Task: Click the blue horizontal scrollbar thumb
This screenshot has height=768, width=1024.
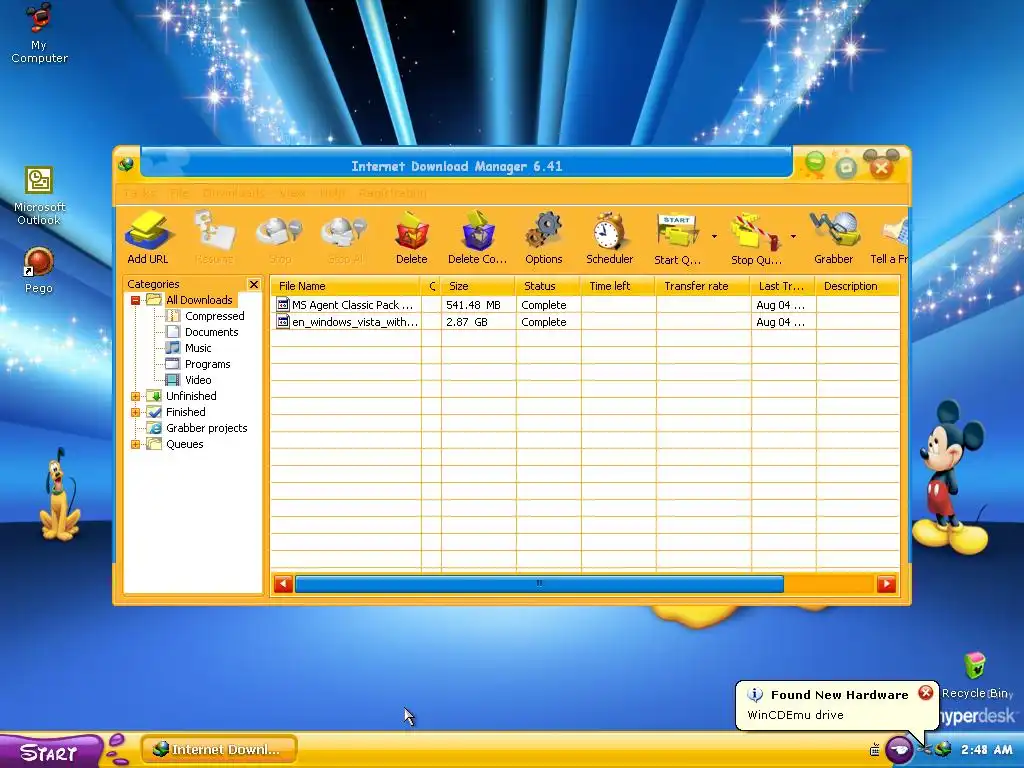Action: [539, 584]
